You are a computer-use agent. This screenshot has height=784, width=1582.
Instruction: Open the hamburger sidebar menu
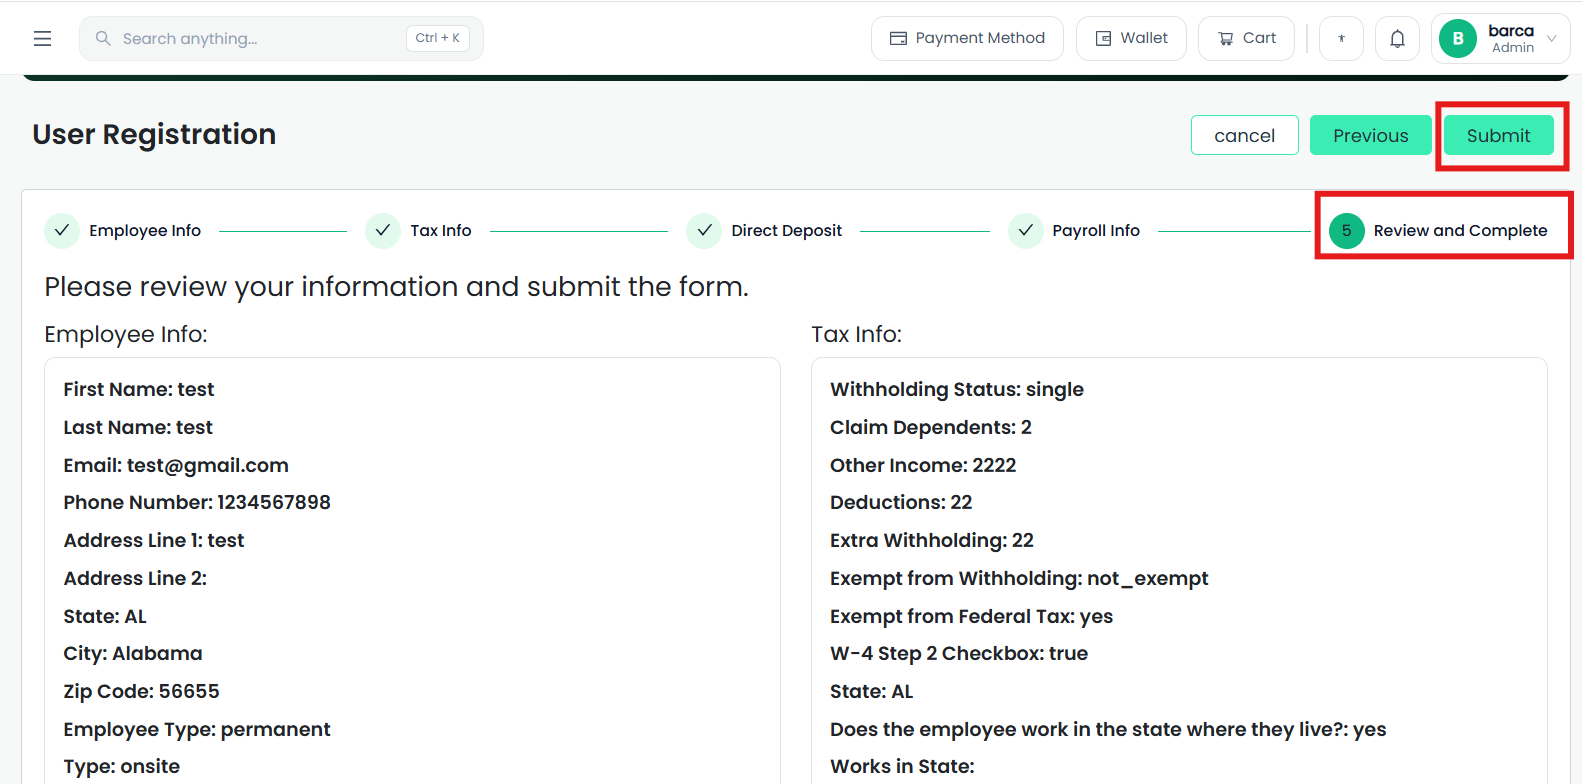click(x=42, y=38)
